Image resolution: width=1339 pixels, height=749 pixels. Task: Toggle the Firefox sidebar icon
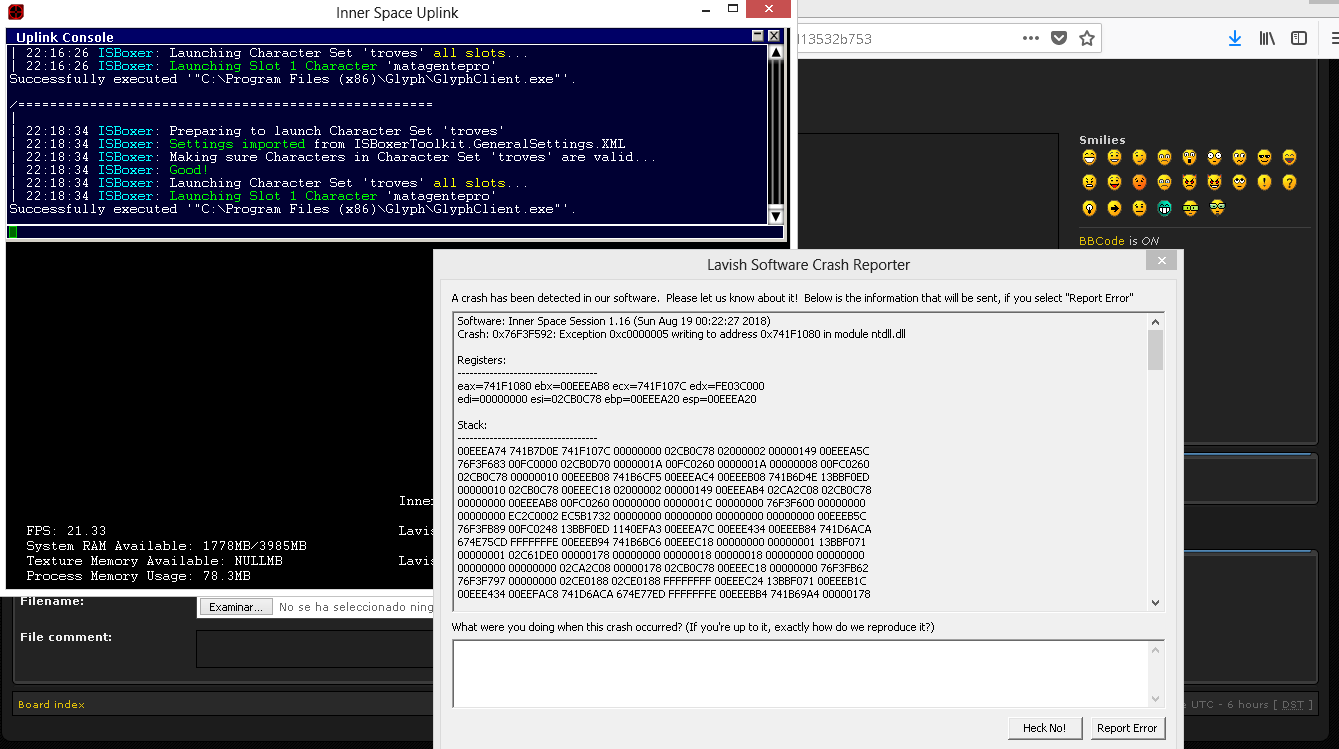pos(1299,38)
